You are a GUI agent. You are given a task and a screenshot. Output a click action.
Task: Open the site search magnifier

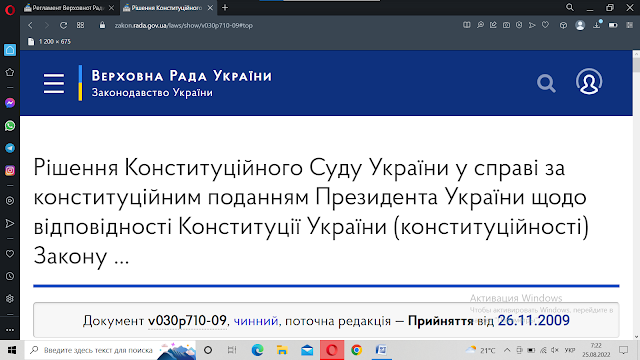546,83
